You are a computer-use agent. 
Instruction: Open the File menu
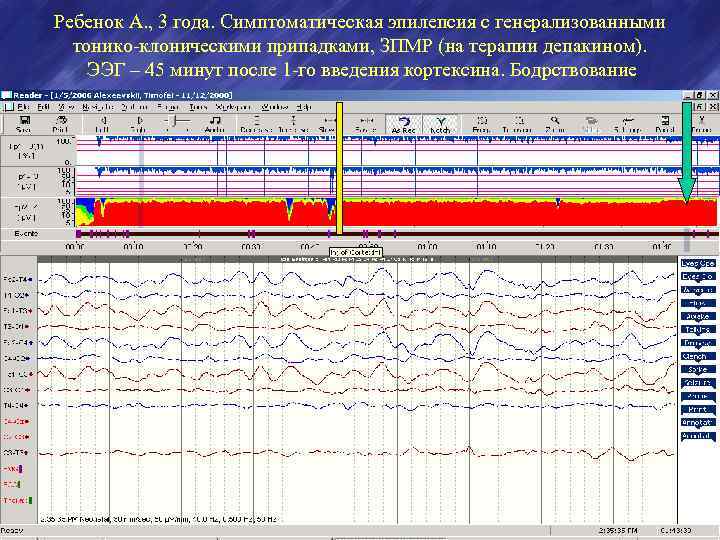click(x=23, y=107)
